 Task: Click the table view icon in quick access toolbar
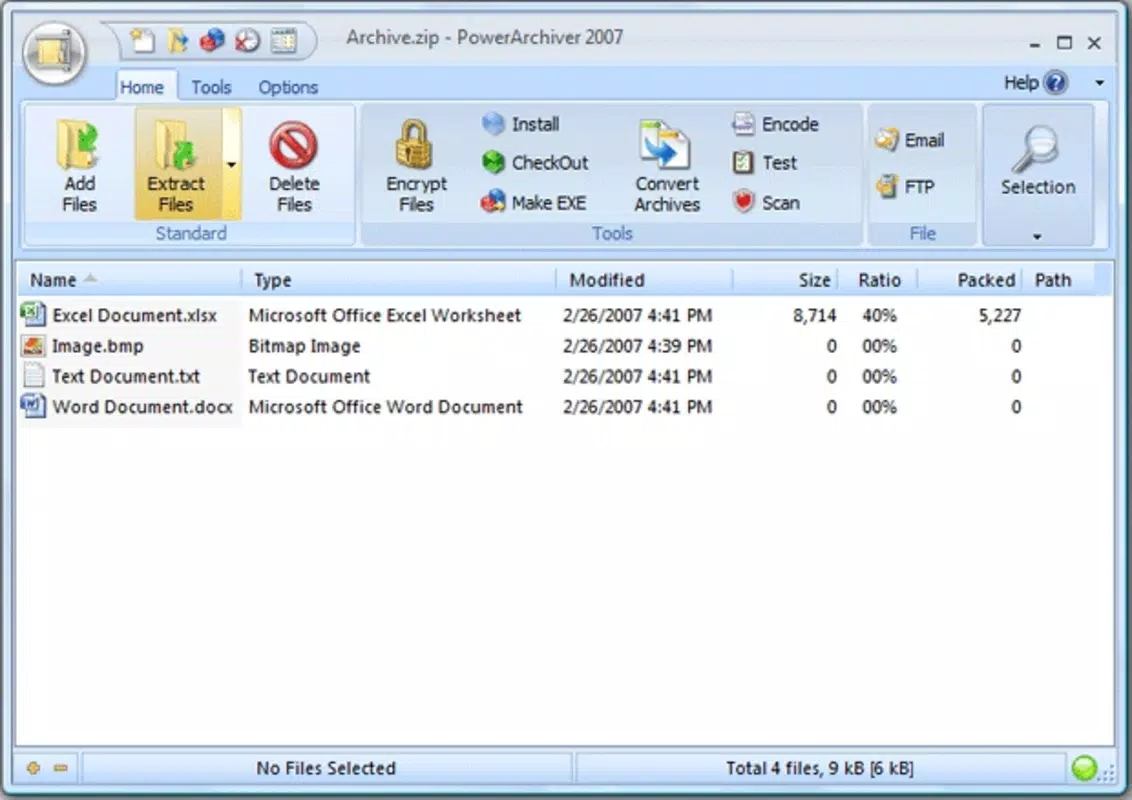284,40
